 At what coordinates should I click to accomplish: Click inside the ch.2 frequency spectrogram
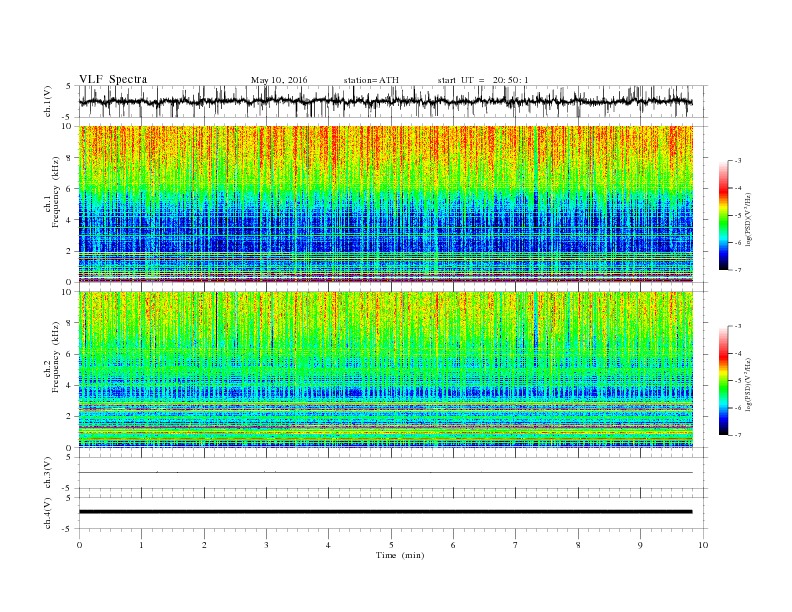coord(385,370)
